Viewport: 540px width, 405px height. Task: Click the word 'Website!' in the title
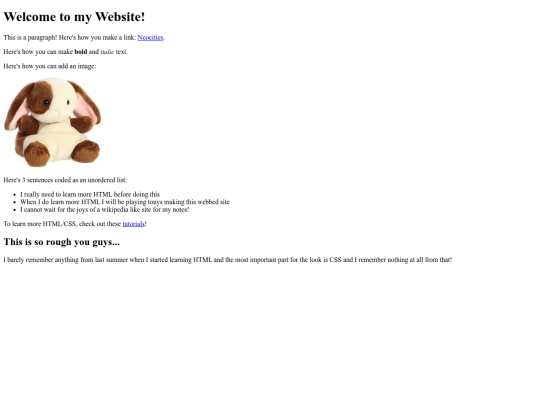(x=120, y=17)
